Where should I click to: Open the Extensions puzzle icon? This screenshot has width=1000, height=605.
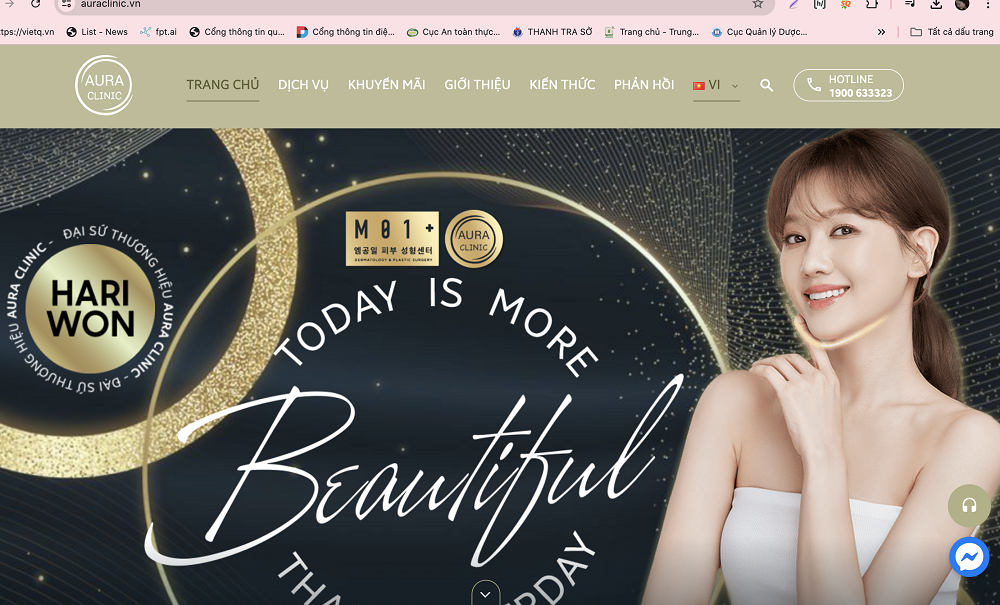pyautogui.click(x=871, y=4)
